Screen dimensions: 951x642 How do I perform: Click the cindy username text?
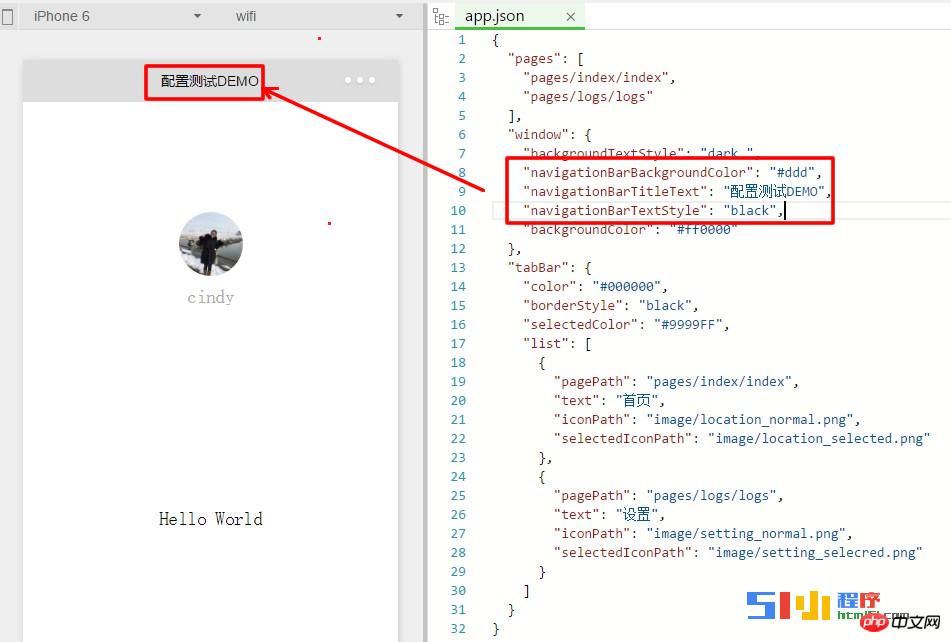pos(210,297)
